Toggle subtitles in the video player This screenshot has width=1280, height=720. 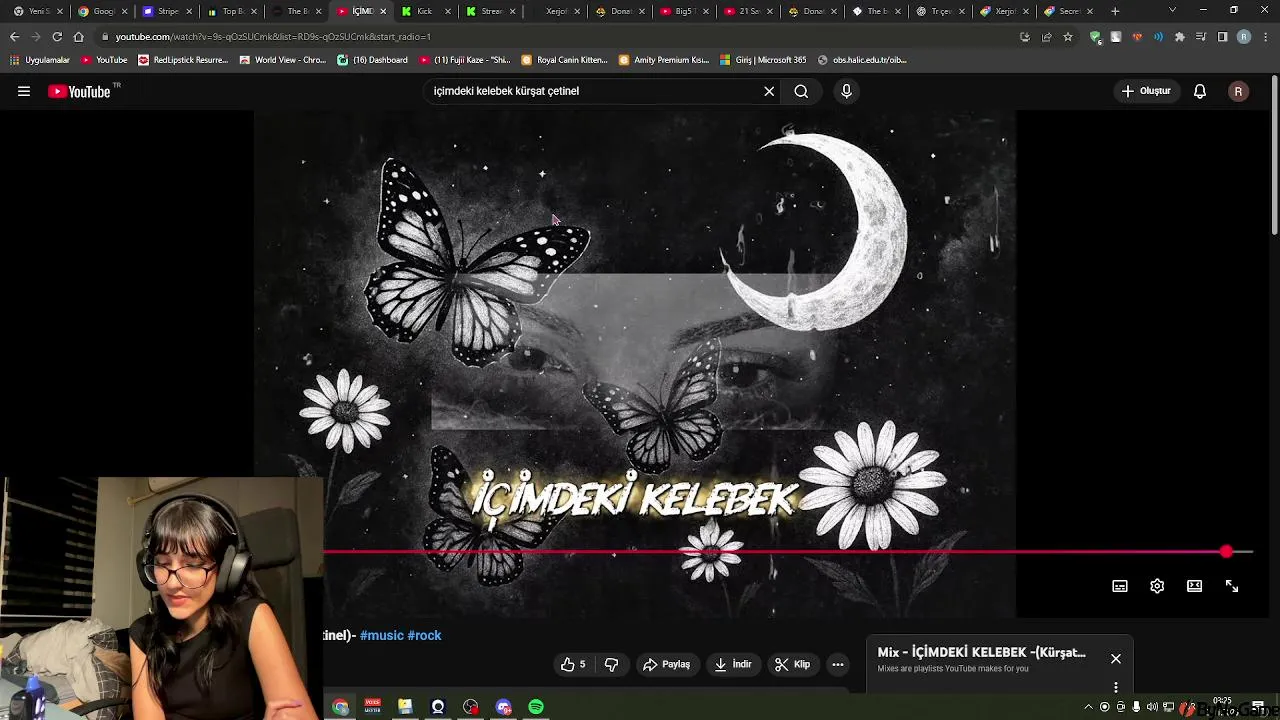pos(1120,586)
